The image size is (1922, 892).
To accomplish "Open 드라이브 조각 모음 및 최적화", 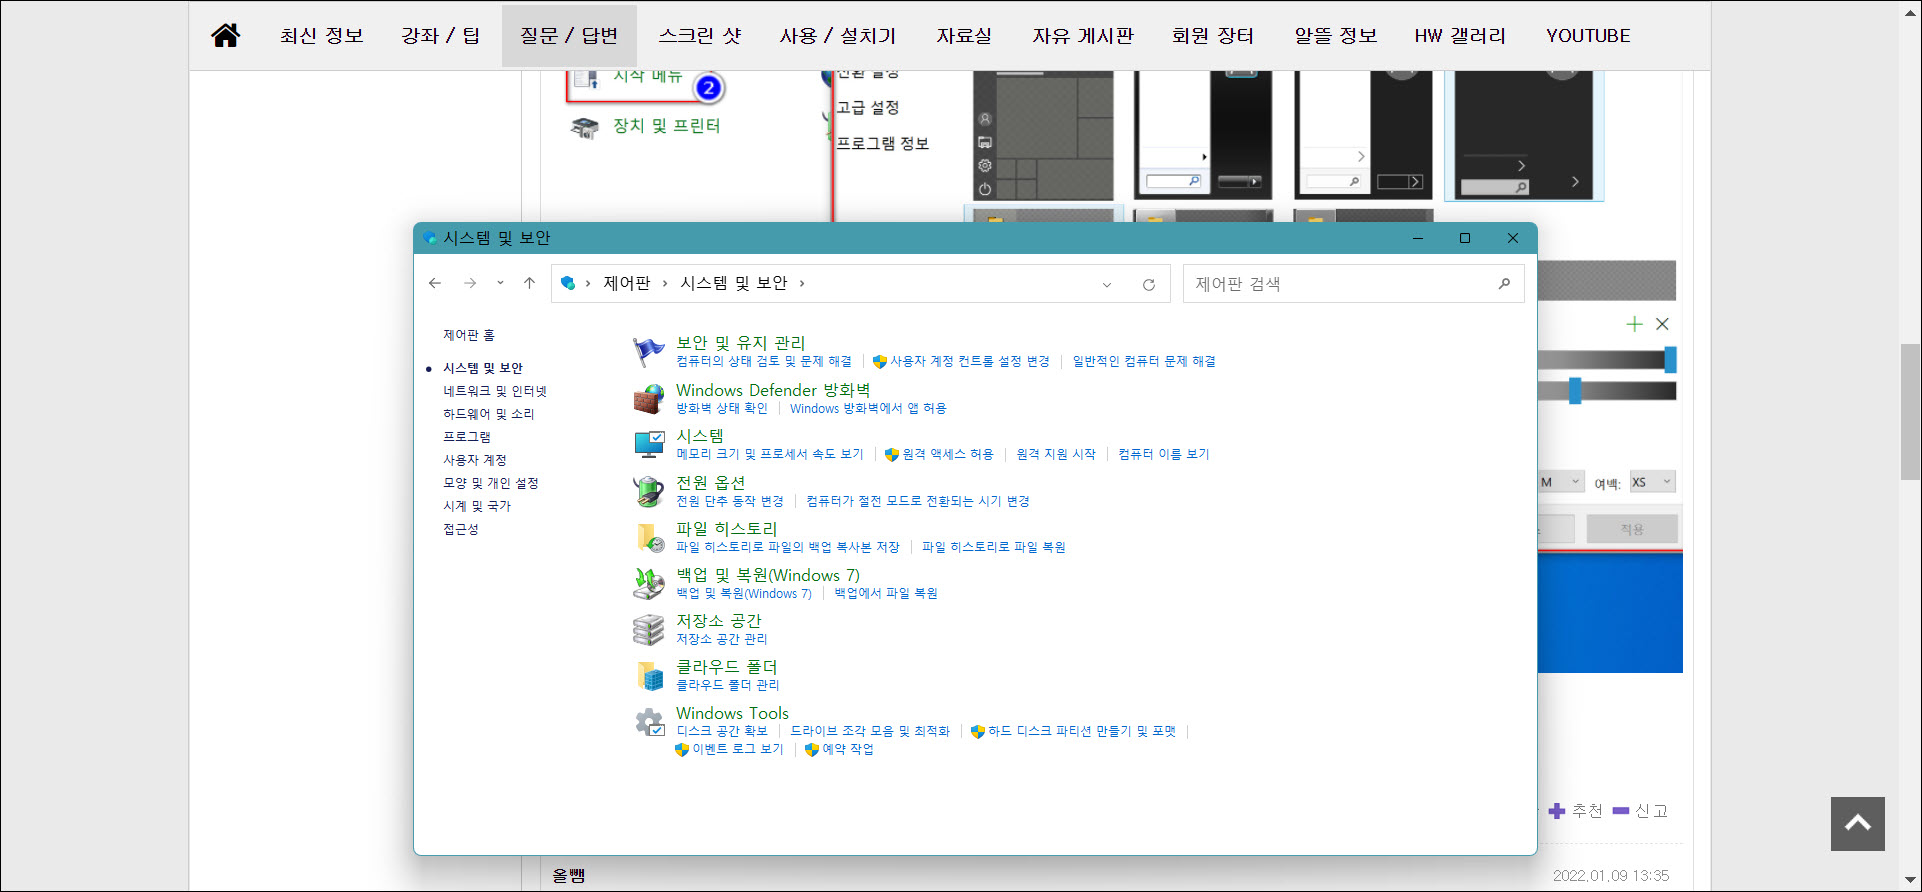I will [x=870, y=731].
